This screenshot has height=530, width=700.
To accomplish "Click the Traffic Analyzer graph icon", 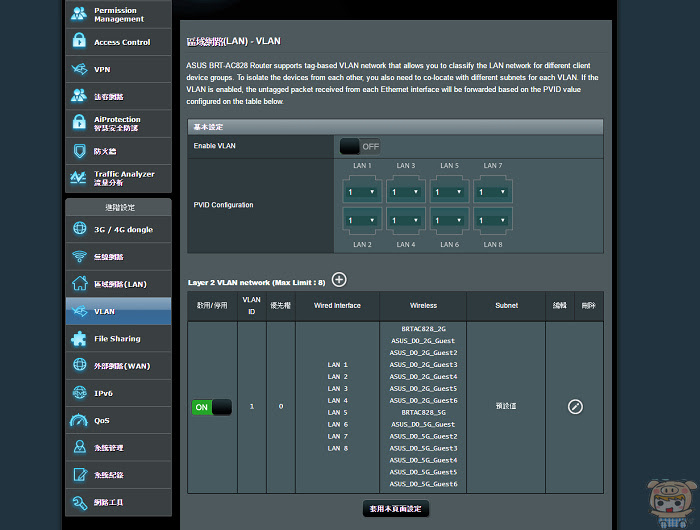I will tap(79, 178).
